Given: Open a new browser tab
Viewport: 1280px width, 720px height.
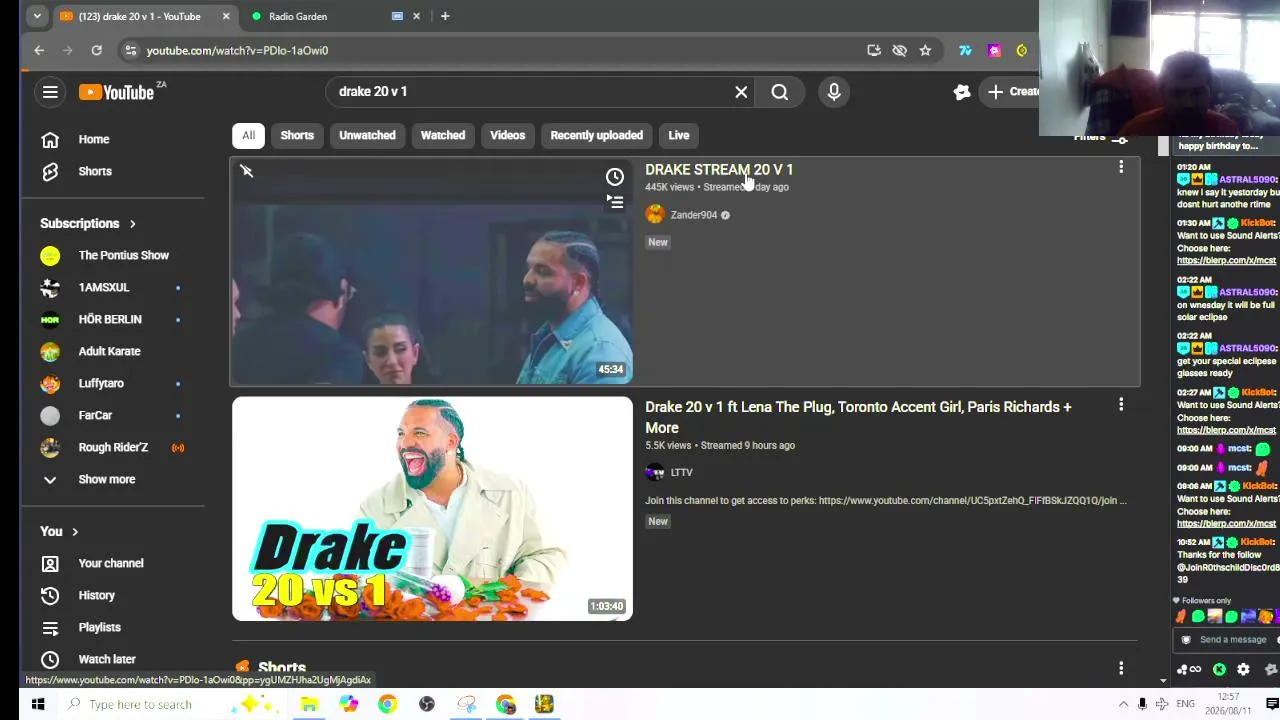Looking at the screenshot, I should (x=445, y=16).
